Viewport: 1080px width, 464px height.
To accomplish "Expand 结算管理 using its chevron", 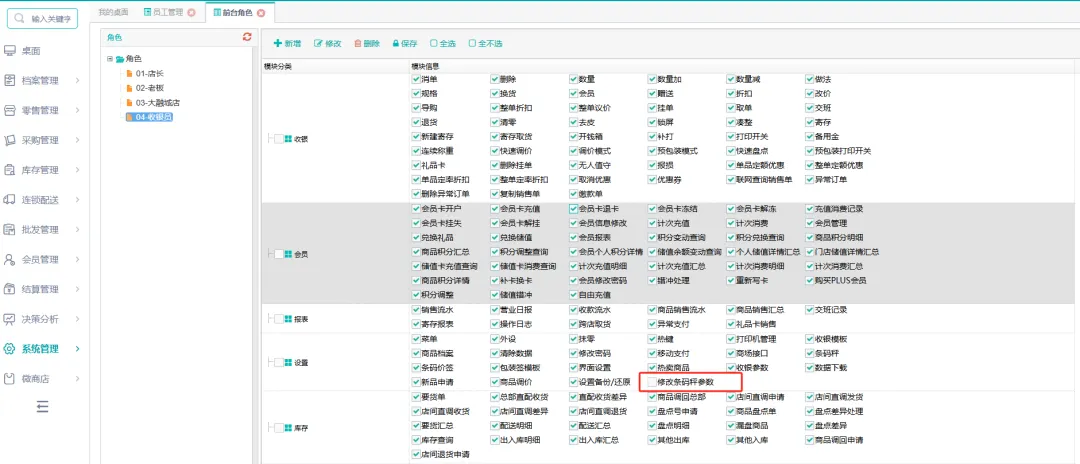I will pos(78,289).
